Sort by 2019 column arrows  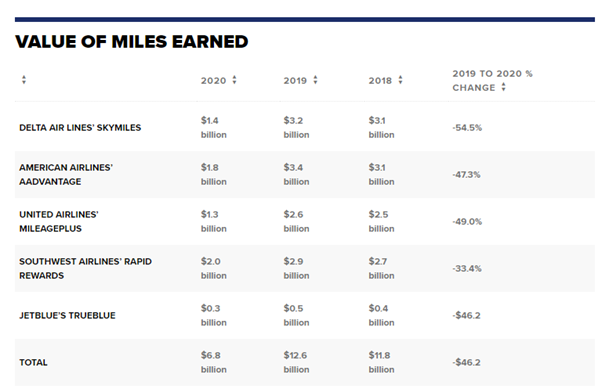click(x=315, y=80)
